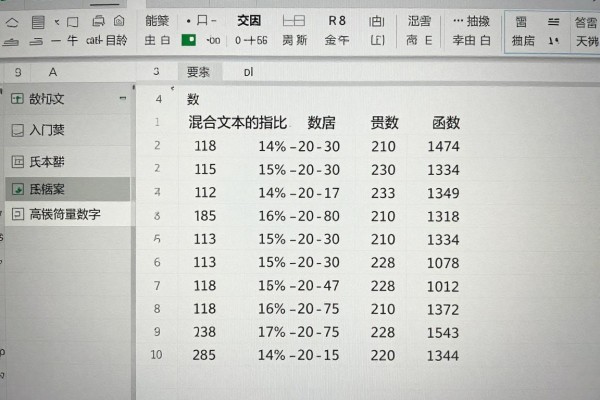Click the printer icon in the toolbar
The height and width of the screenshot is (400, 600).
click(98, 21)
